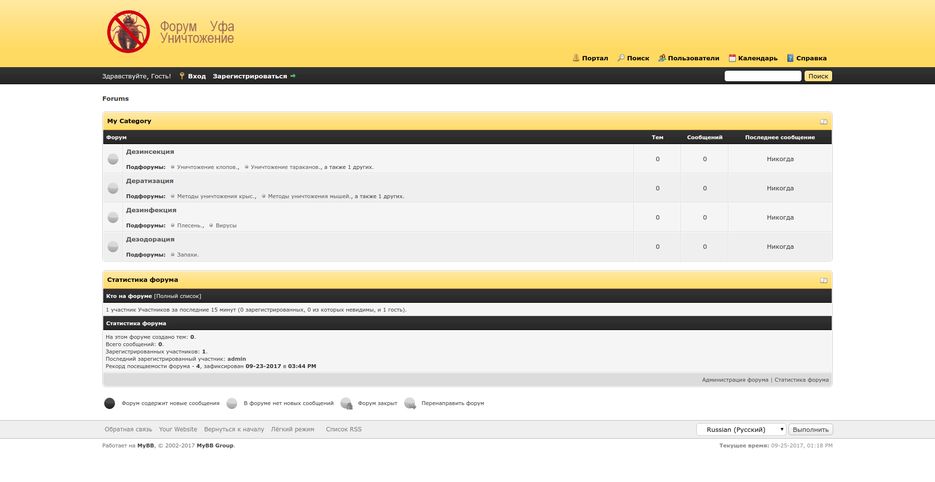Open Администрация форума link
Screen dimensions: 935x482
[735, 380]
